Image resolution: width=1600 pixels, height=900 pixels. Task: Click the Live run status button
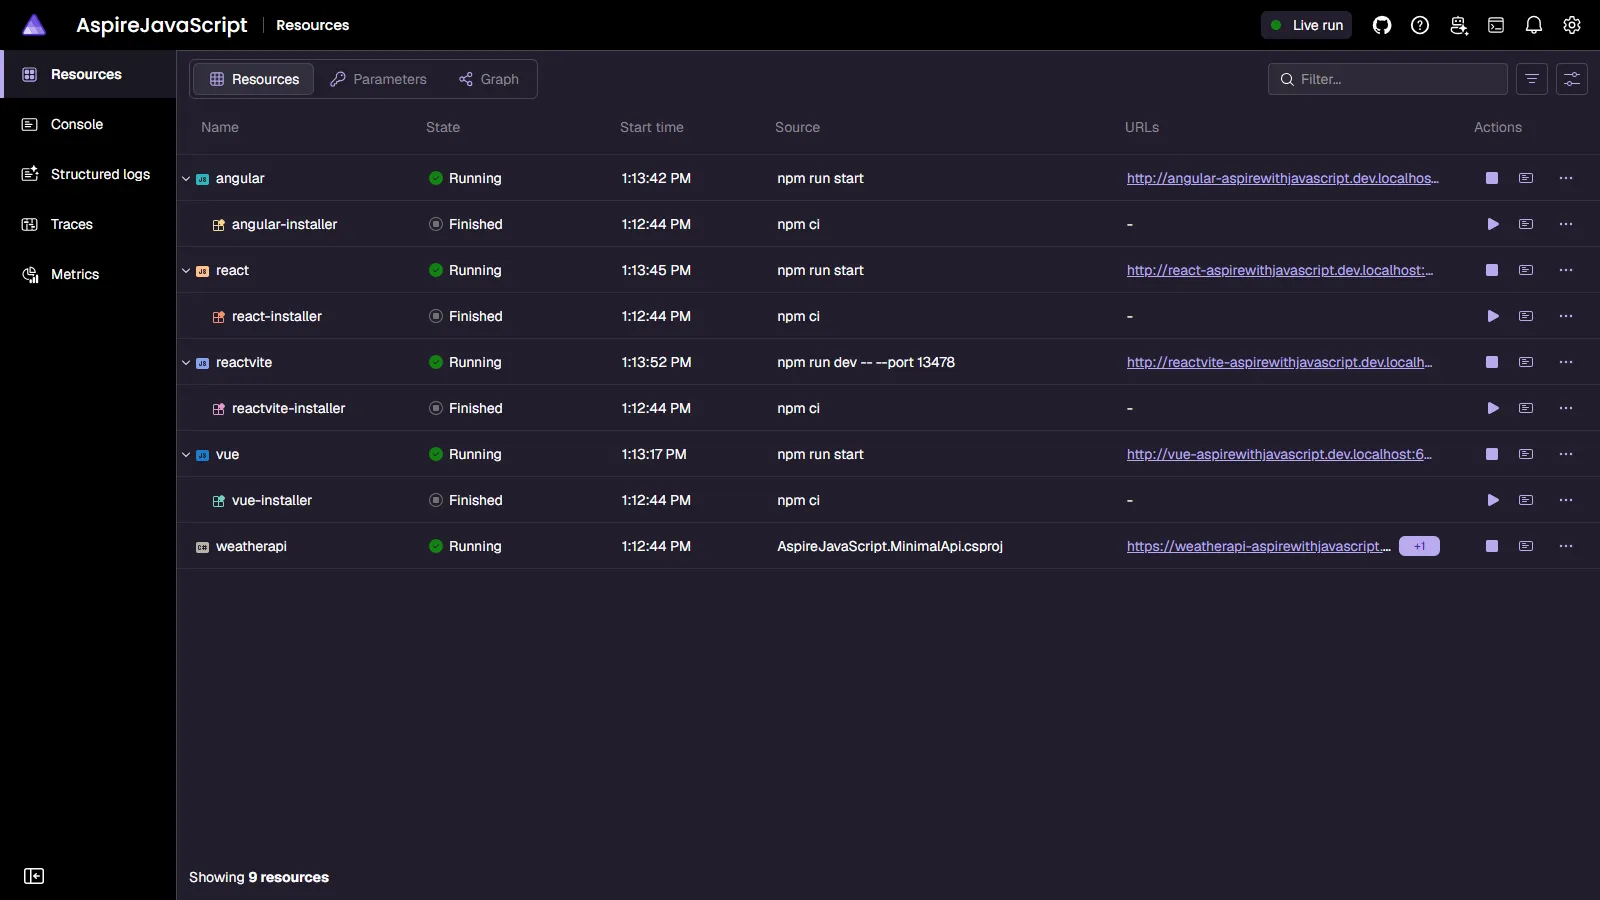tap(1306, 25)
